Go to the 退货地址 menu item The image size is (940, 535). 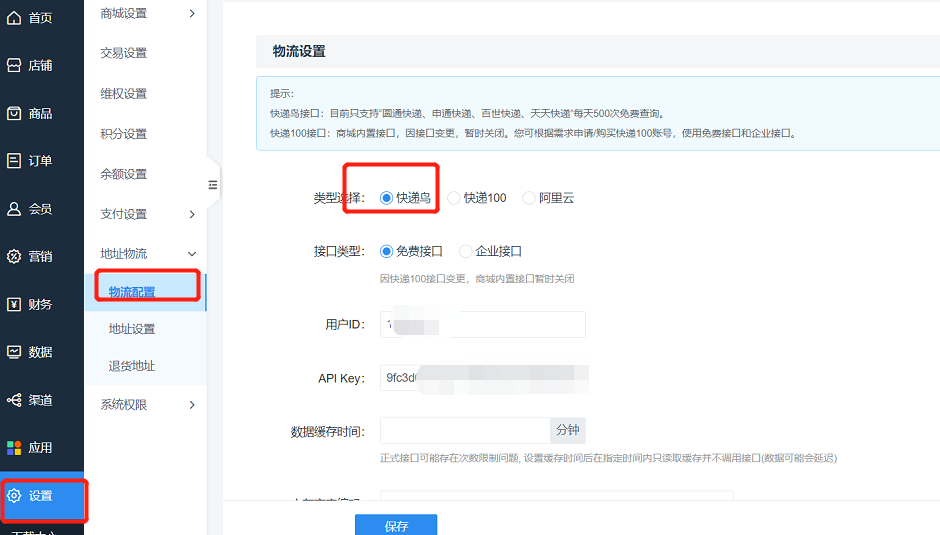132,366
